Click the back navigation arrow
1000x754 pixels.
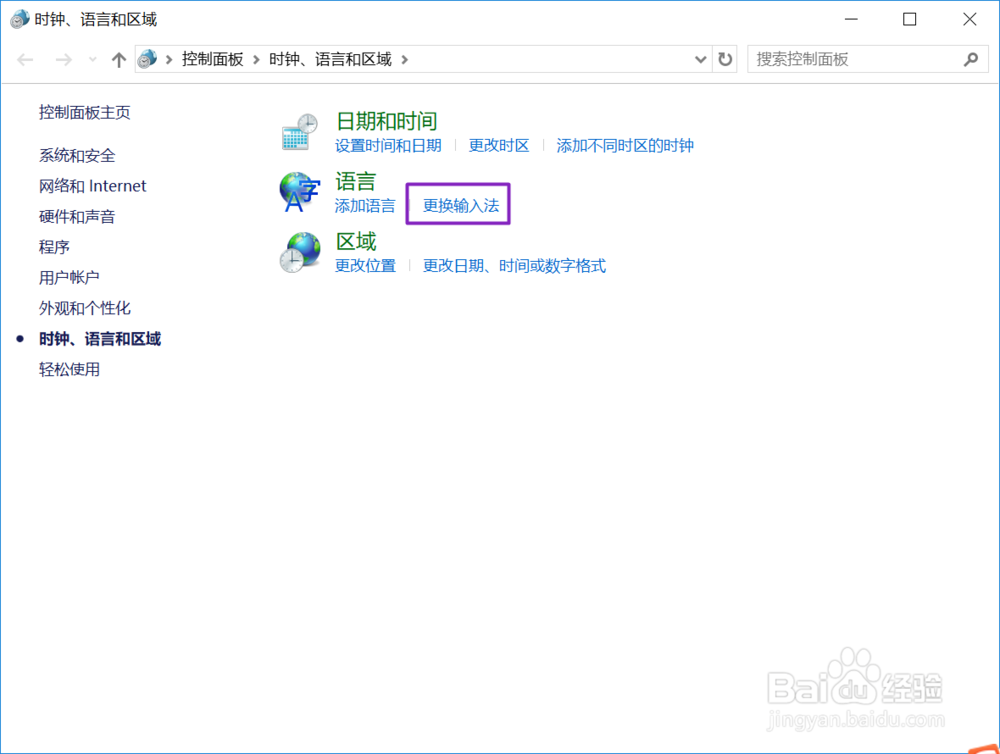pyautogui.click(x=25, y=59)
